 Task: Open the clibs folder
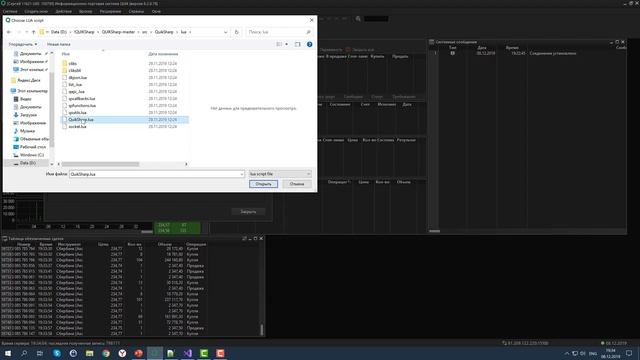click(73, 63)
